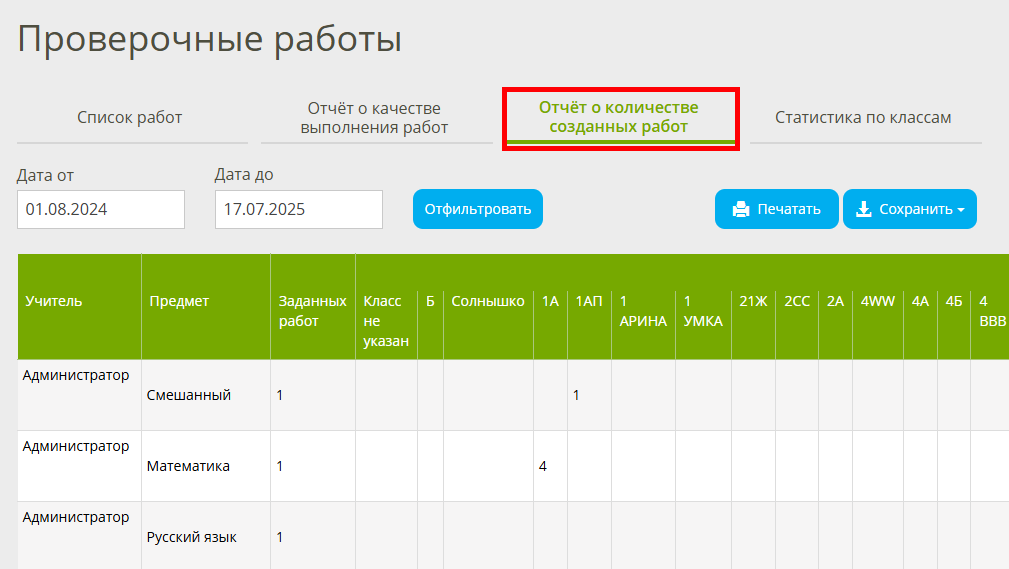Click the Печатать button
This screenshot has width=1009, height=569.
coord(776,209)
